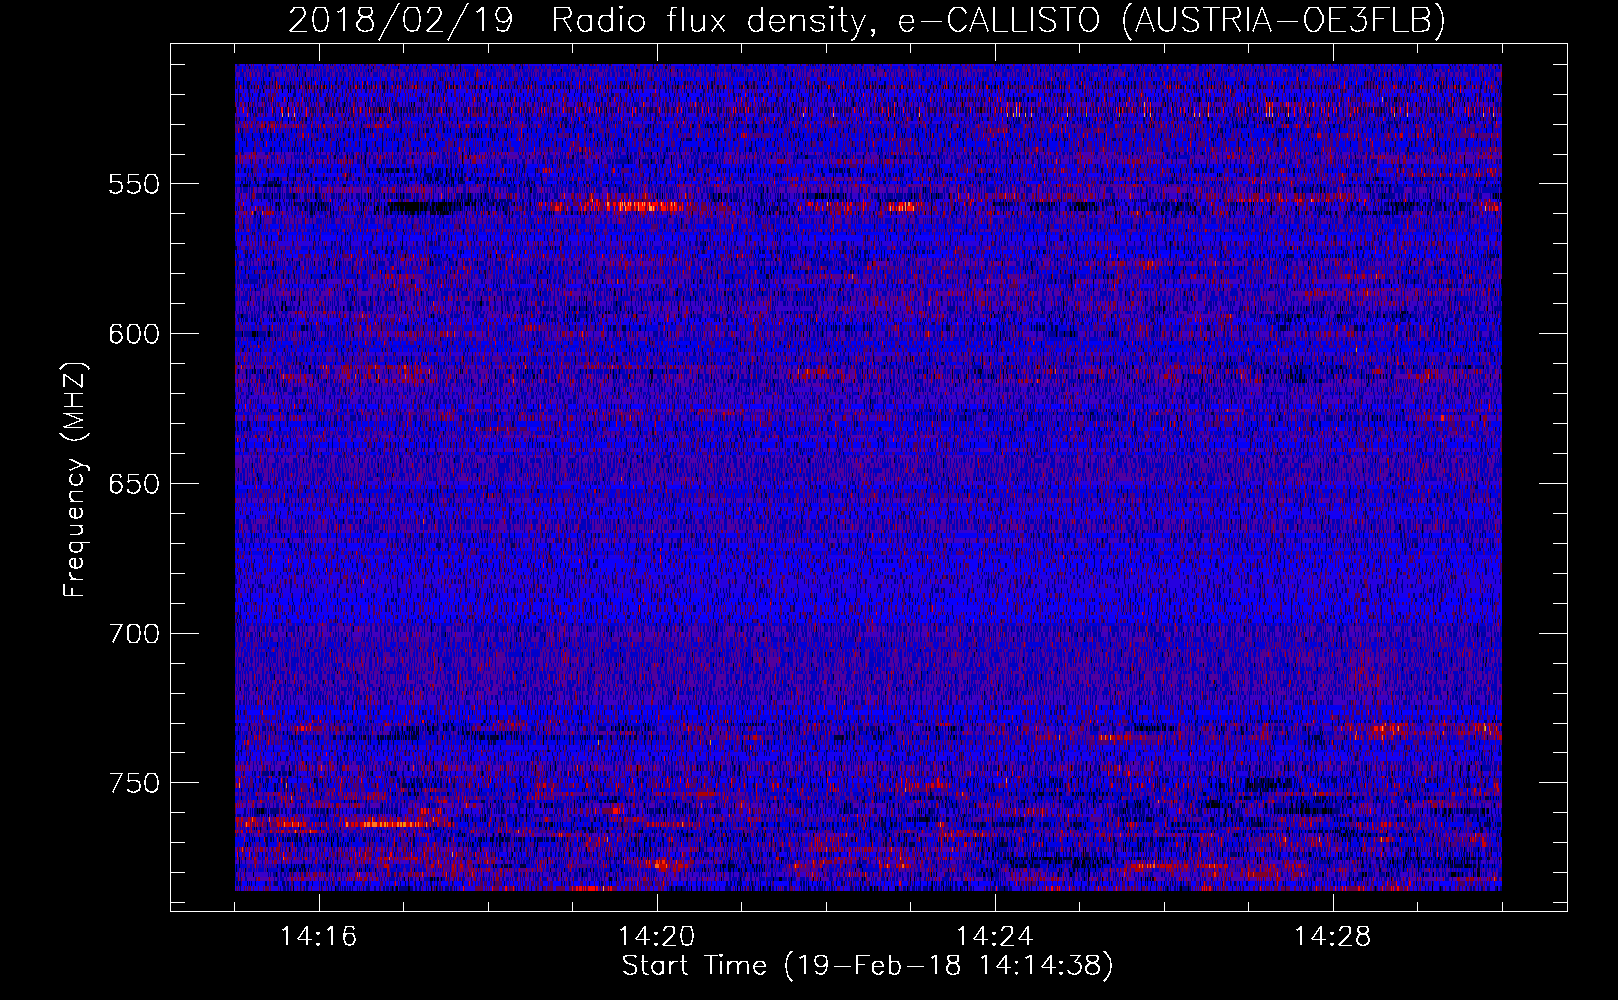Click the 700 frequency tick label
The image size is (1618, 1000).
click(133, 634)
